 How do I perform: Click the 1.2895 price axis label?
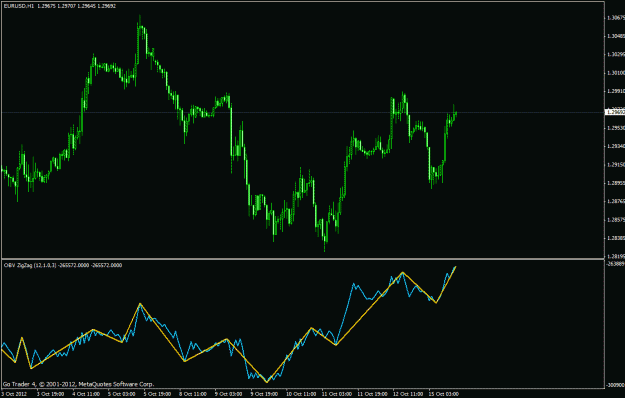616,183
